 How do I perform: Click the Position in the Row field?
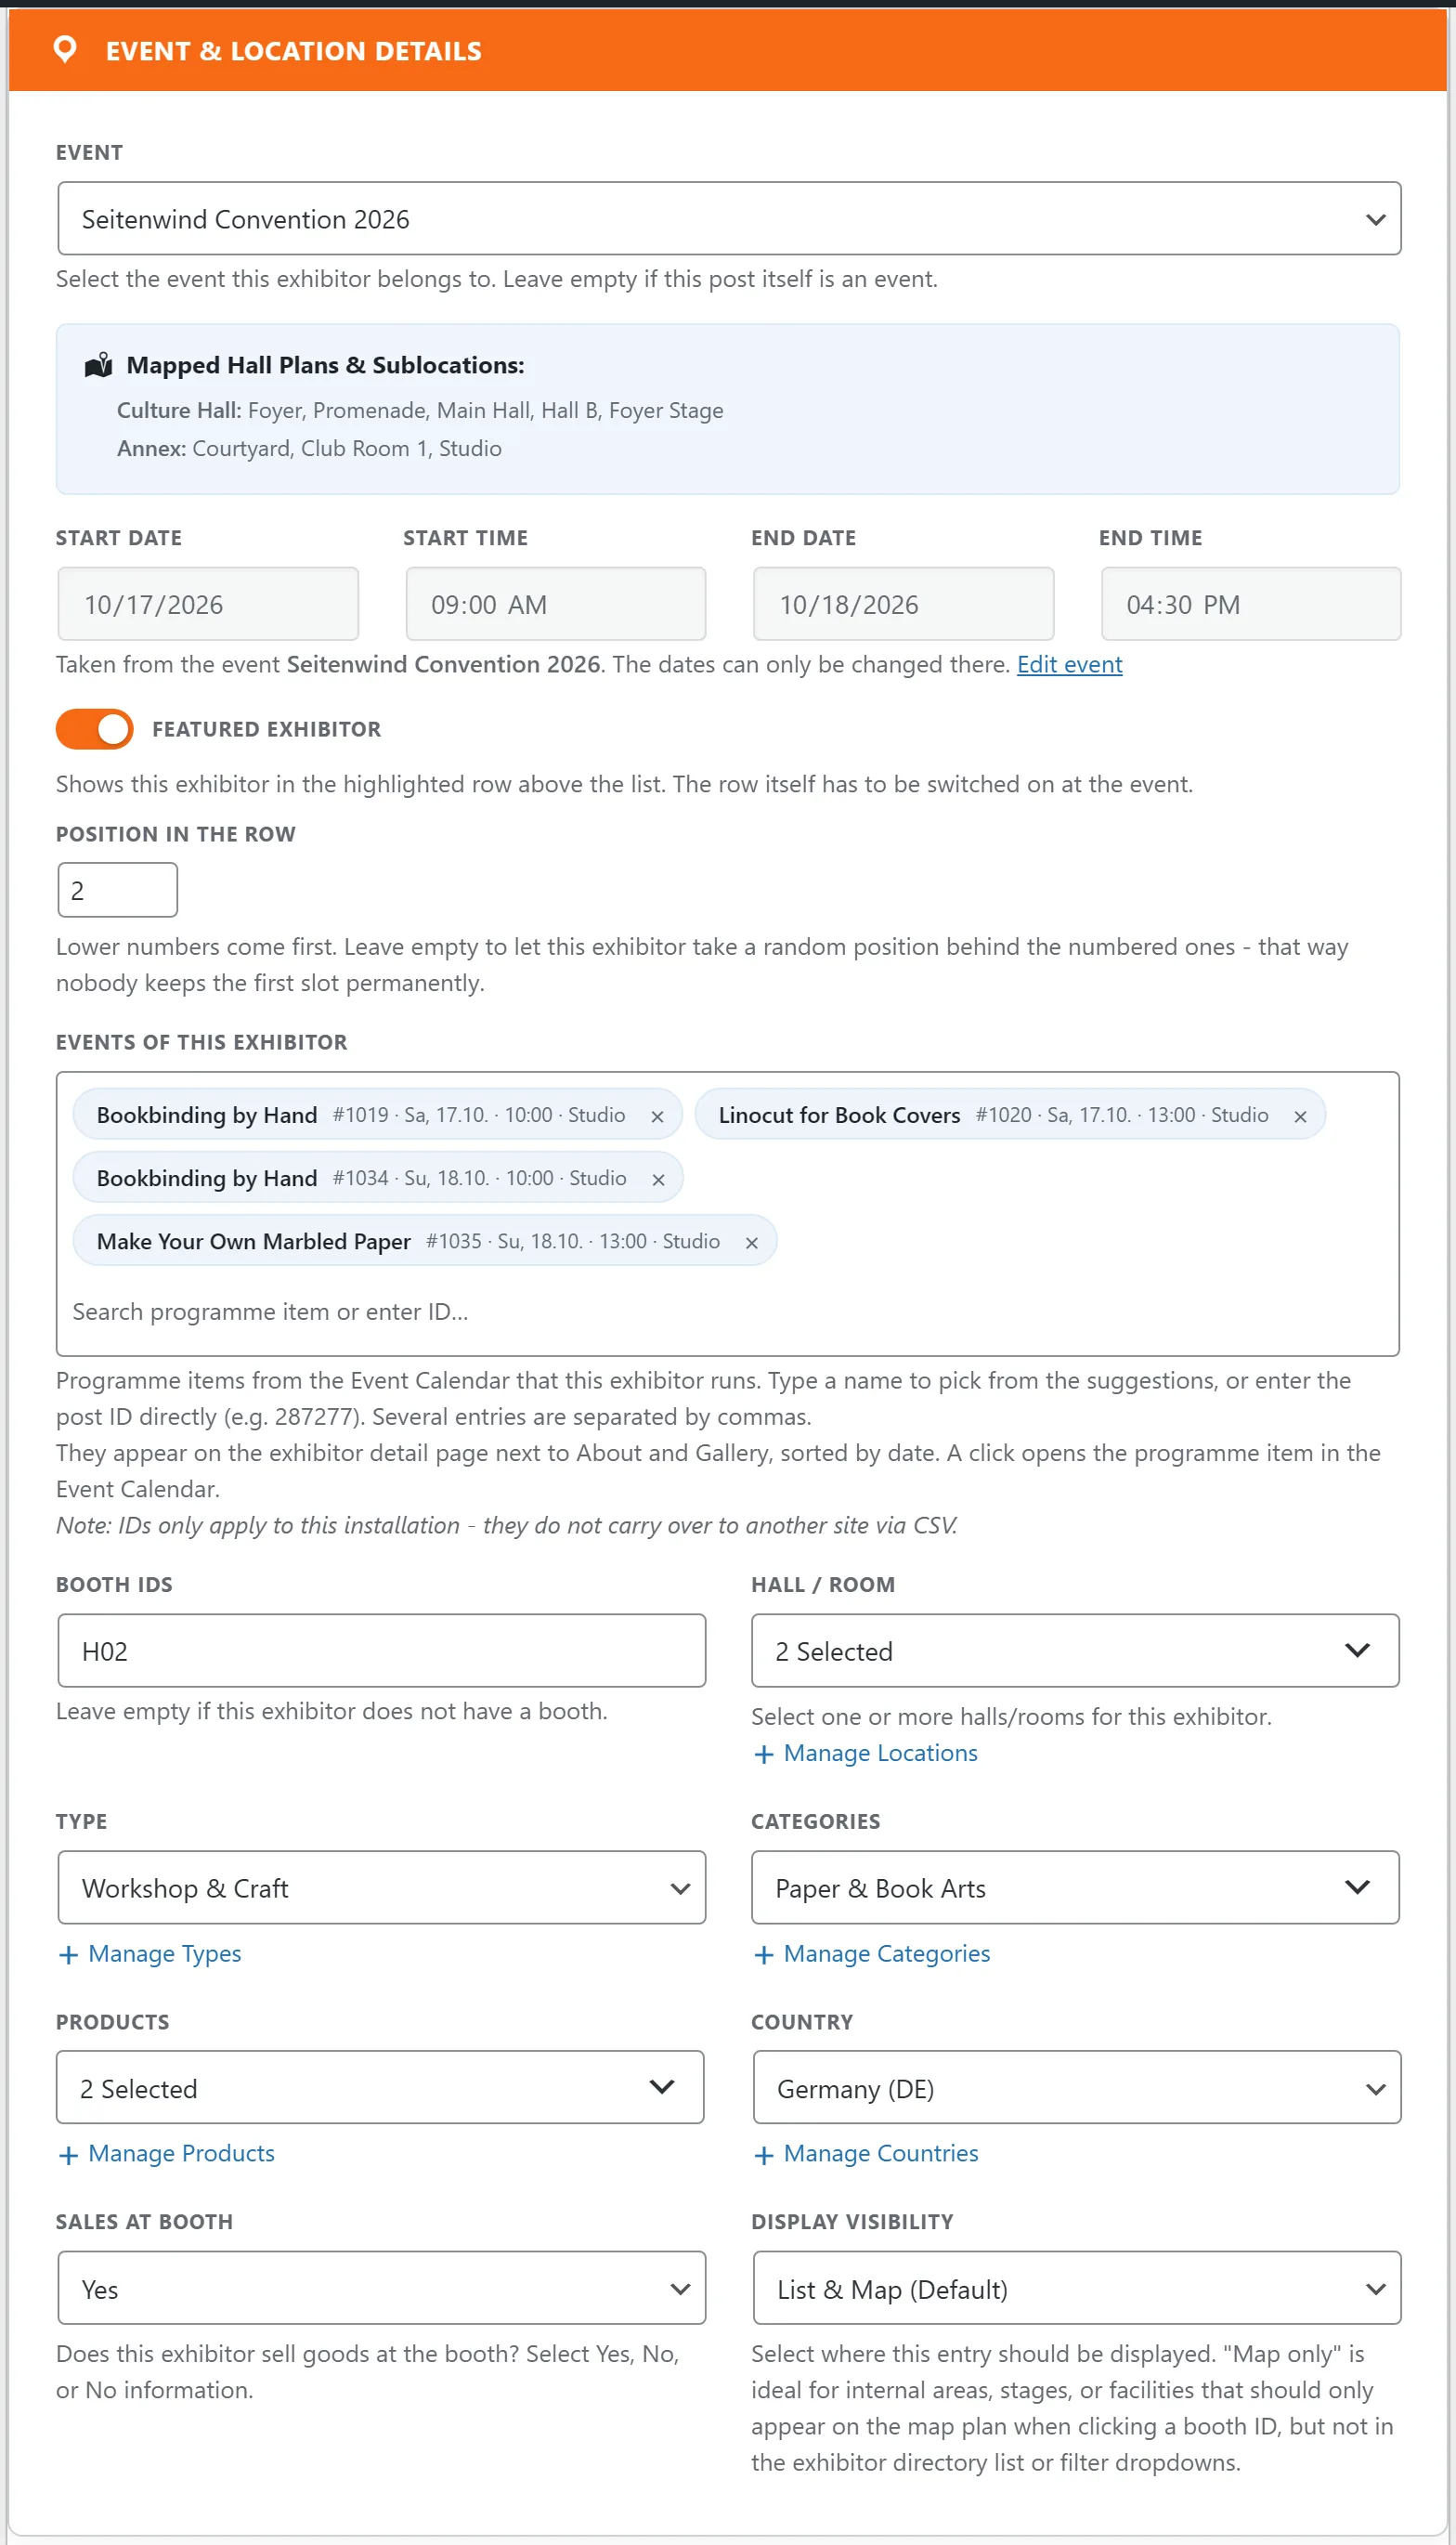click(117, 889)
